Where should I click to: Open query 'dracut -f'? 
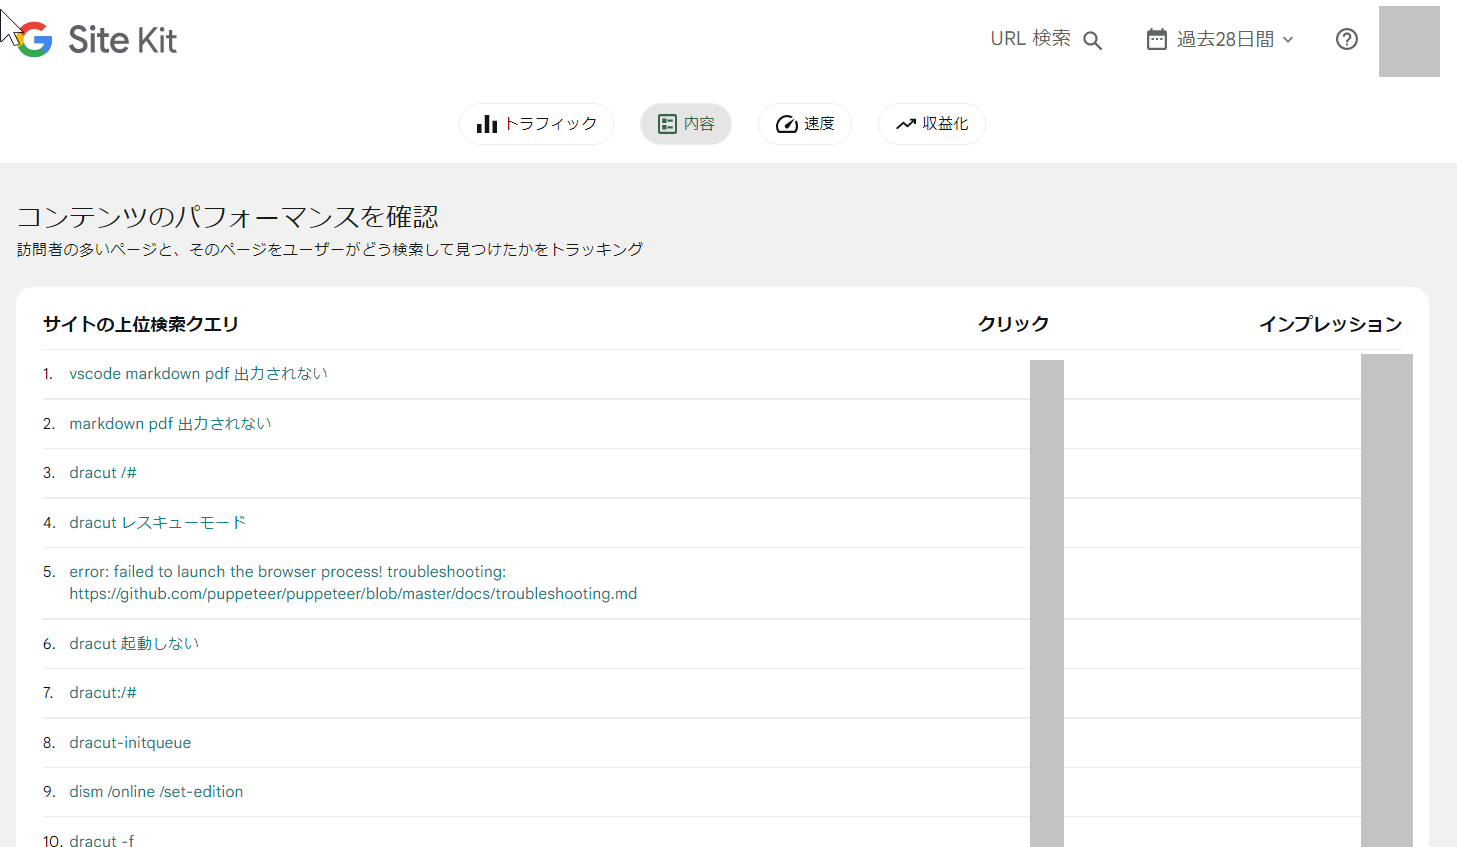[x=102, y=841]
